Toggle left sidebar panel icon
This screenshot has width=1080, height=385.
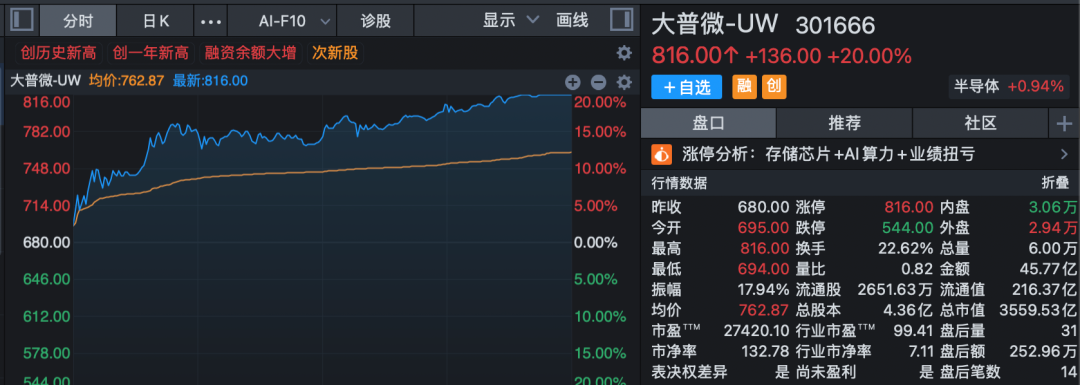click(23, 20)
